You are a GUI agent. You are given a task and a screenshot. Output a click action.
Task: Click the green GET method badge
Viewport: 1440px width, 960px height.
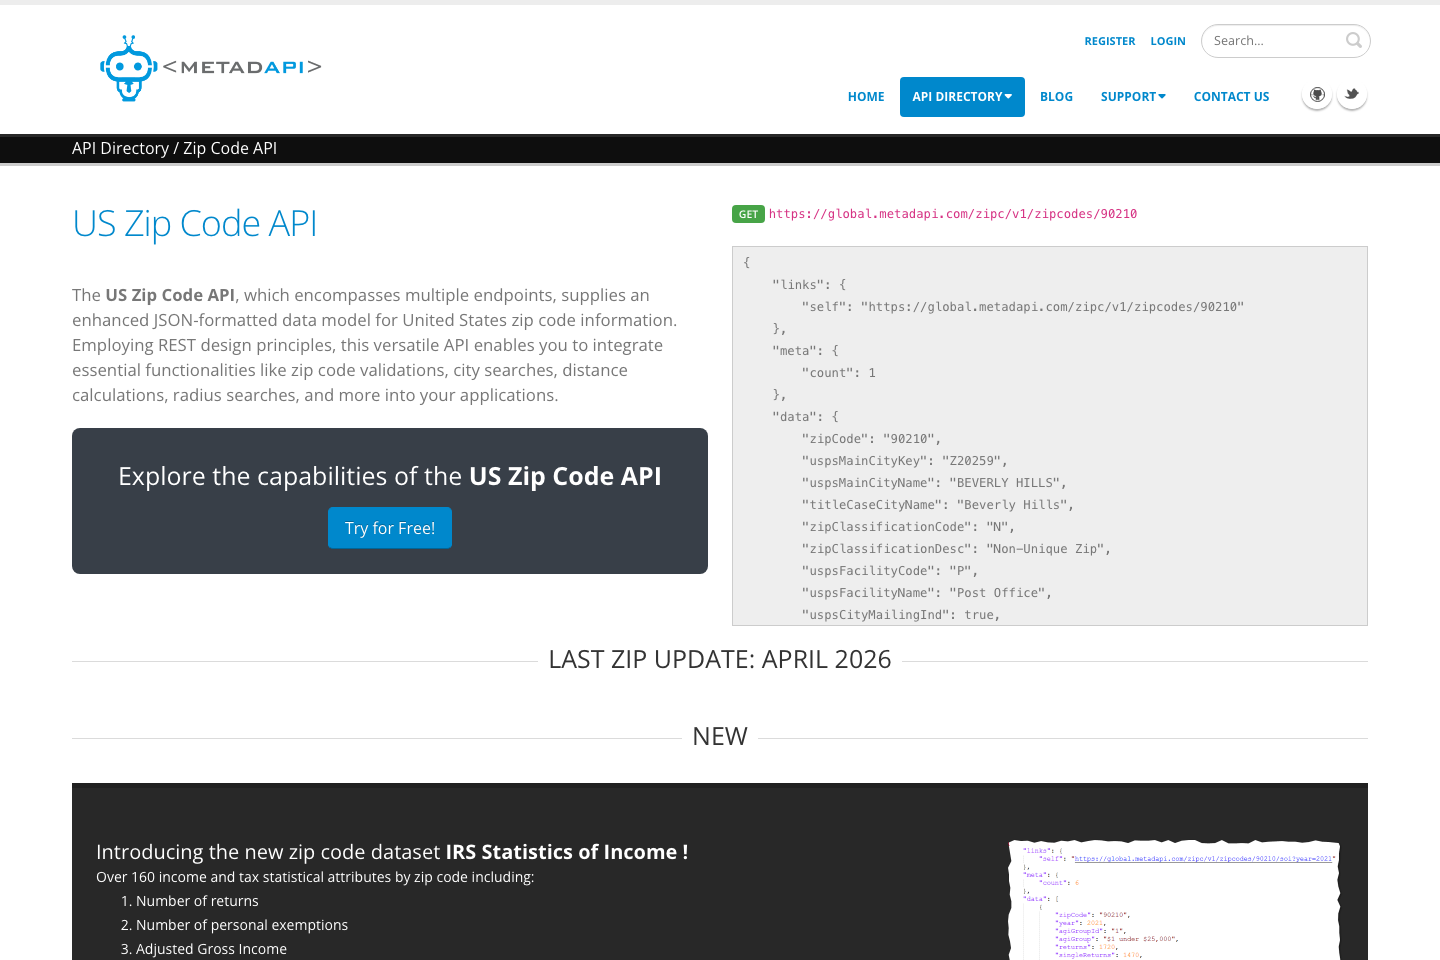pyautogui.click(x=748, y=213)
